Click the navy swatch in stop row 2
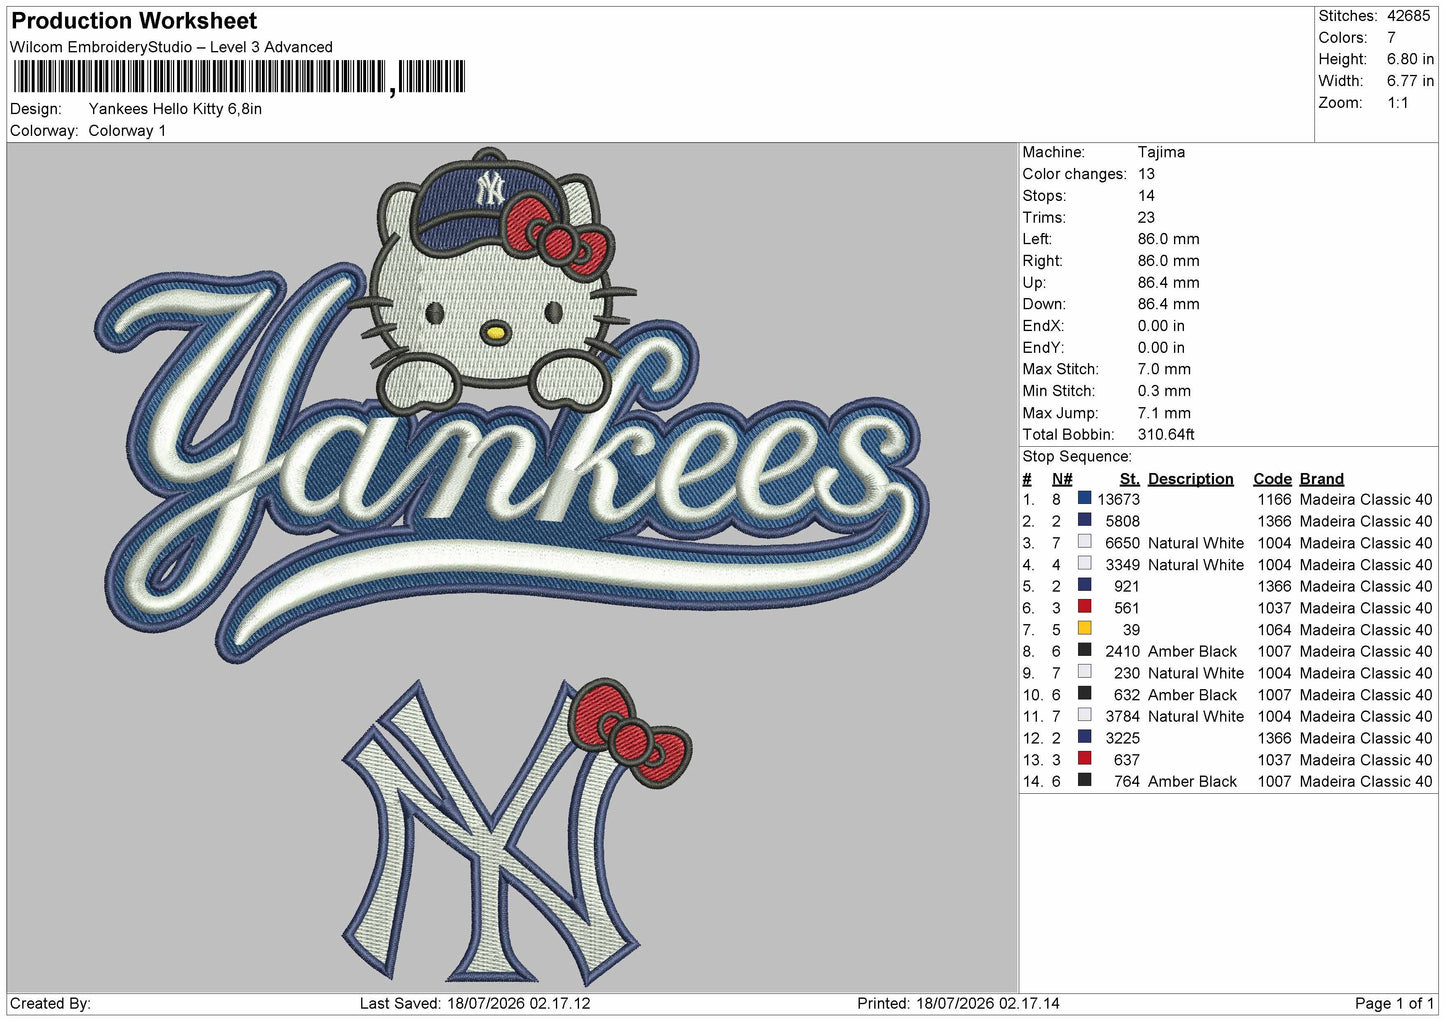1445x1021 pixels. 1084,520
